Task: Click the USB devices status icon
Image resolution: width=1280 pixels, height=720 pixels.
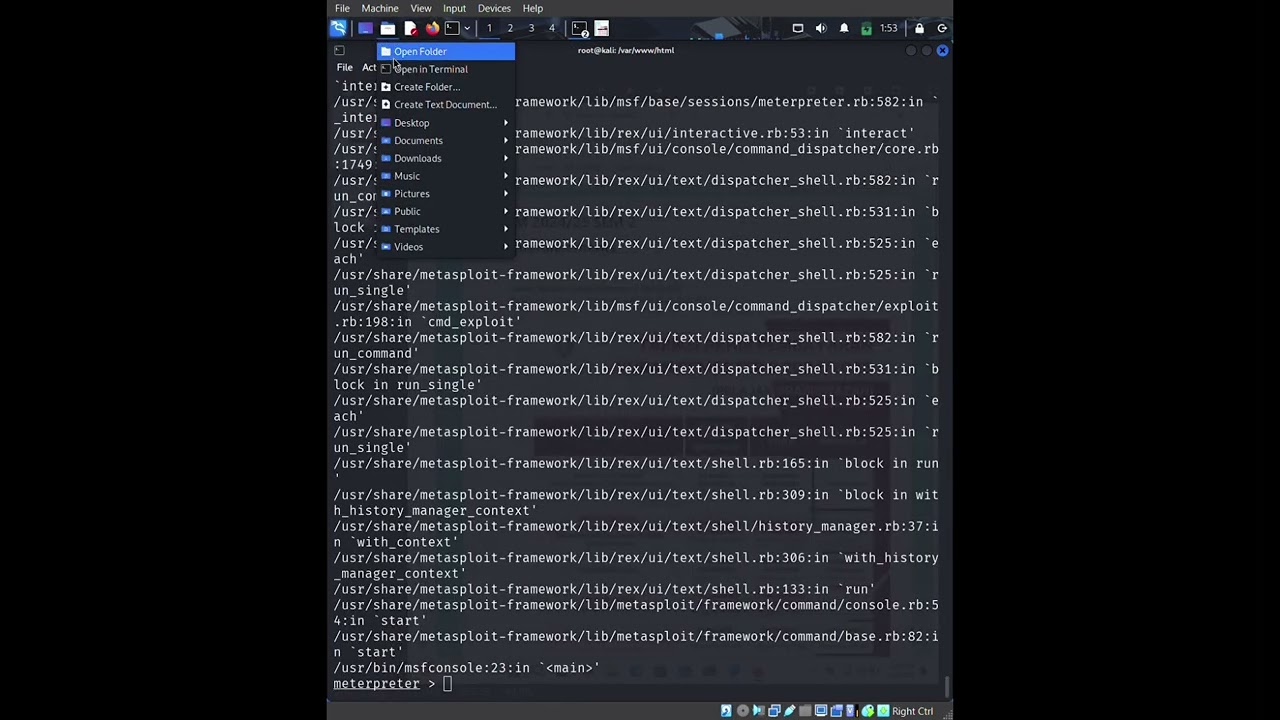Action: click(790, 711)
